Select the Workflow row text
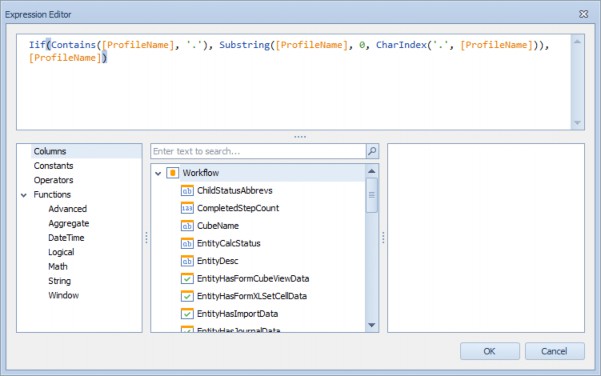The height and width of the screenshot is (376, 601). [201, 173]
